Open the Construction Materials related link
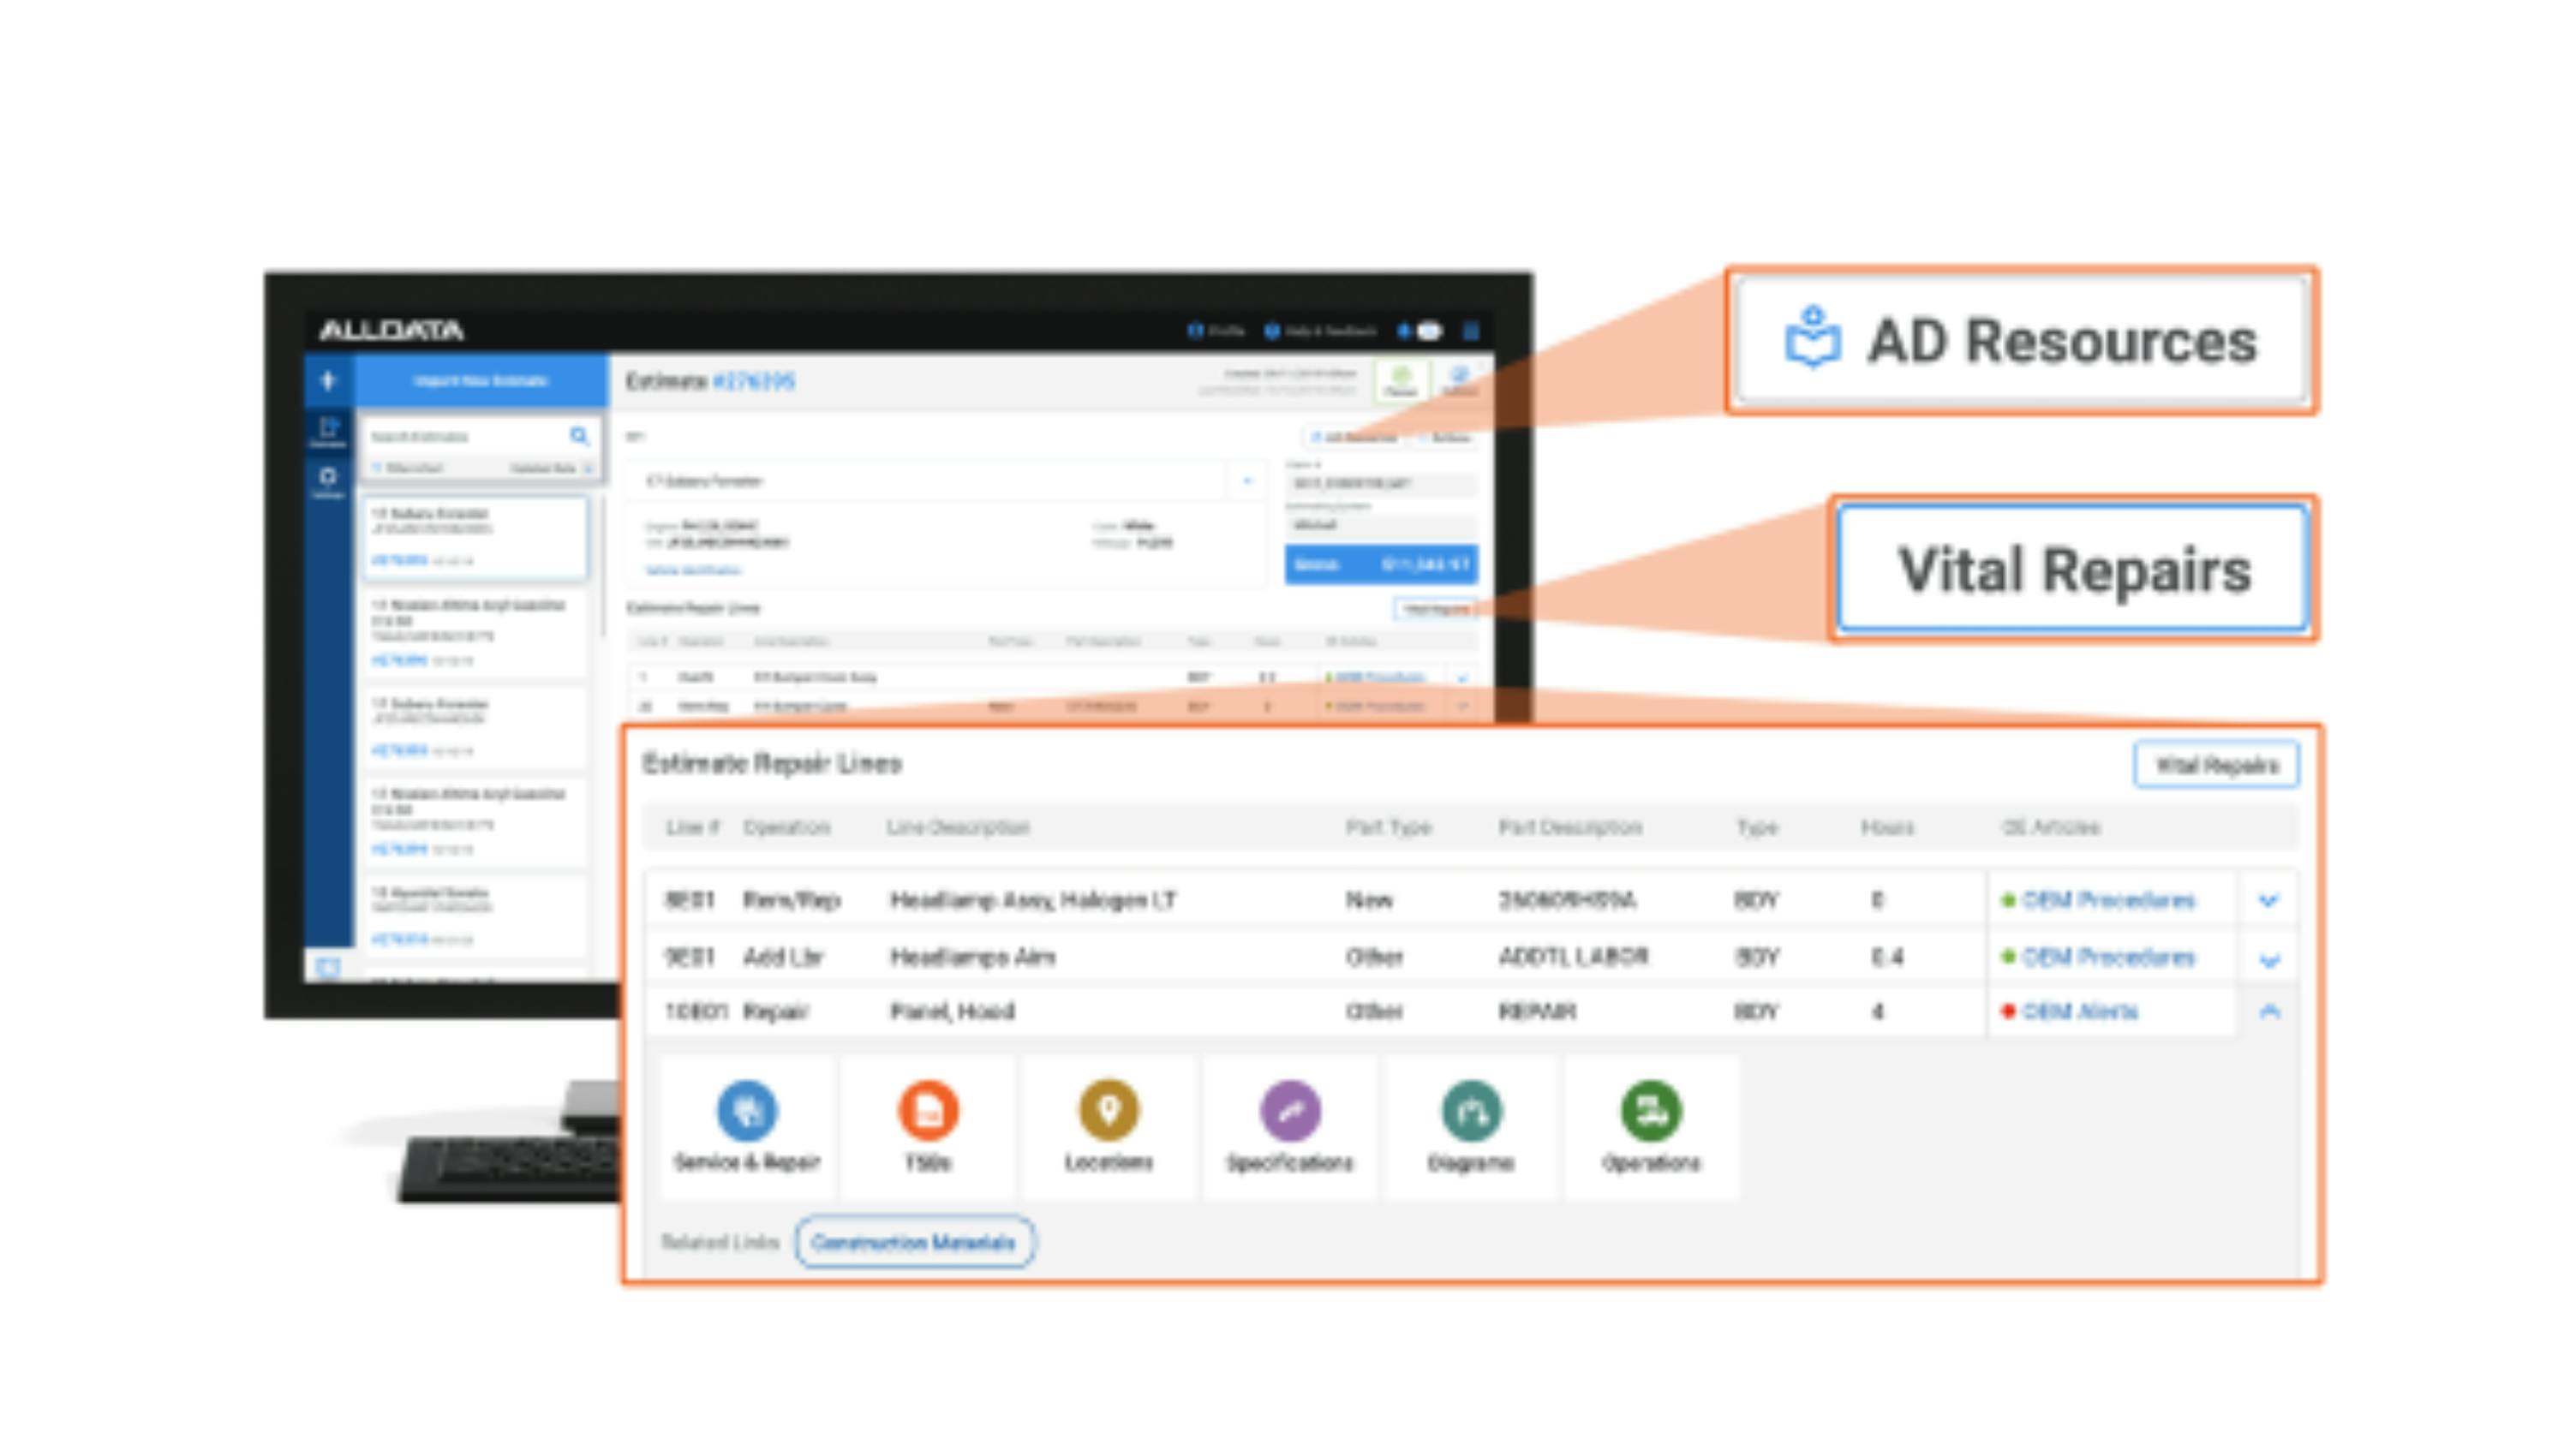 [x=914, y=1243]
